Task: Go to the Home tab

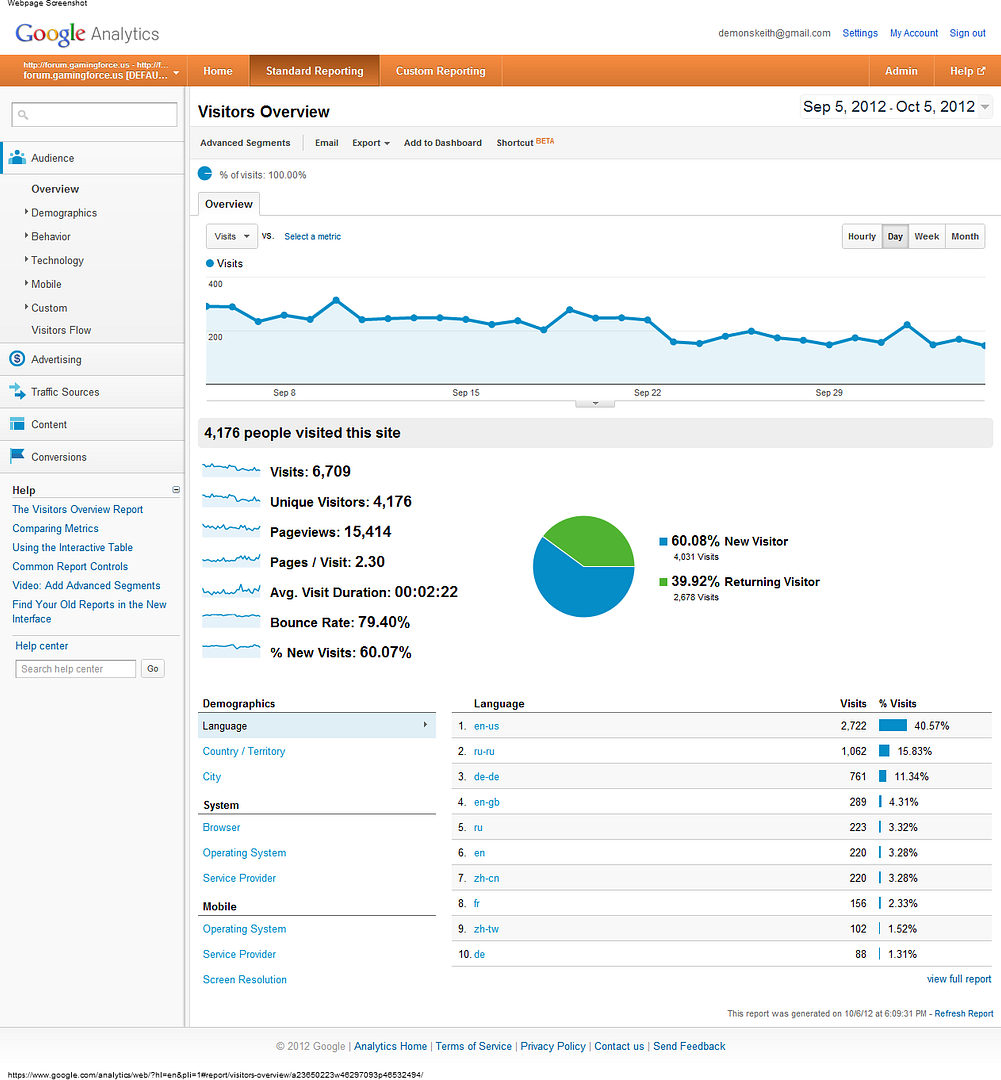Action: [x=217, y=71]
